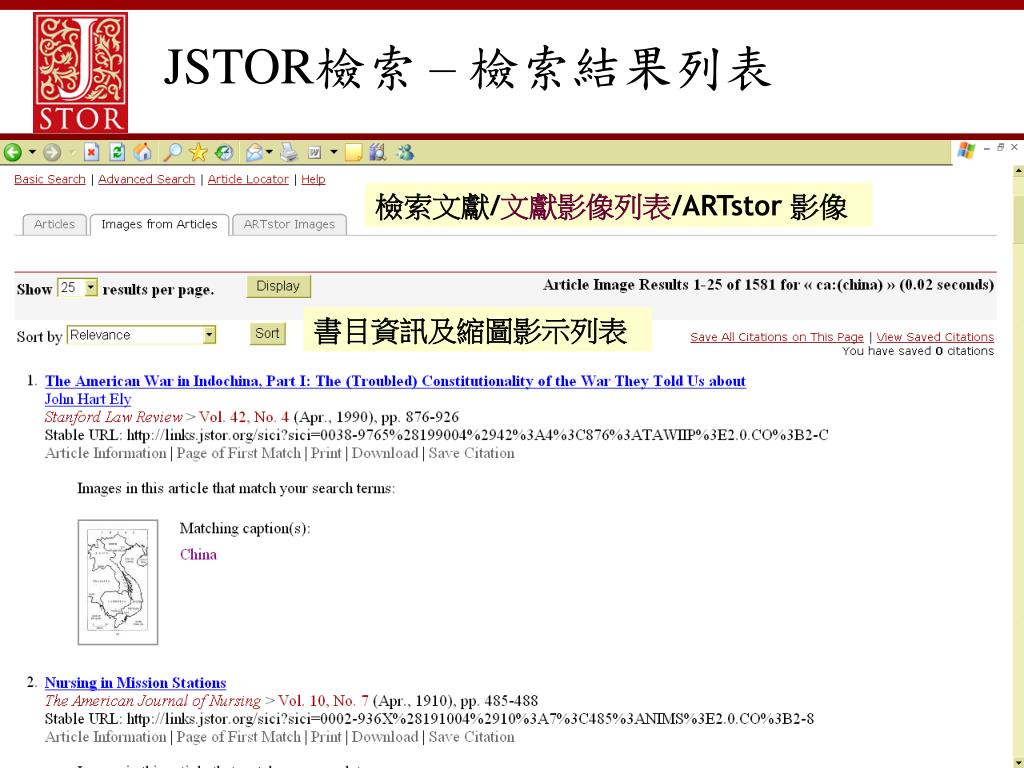This screenshot has width=1024, height=768.
Task: Click the yellow note Discuss icon
Action: 353,153
